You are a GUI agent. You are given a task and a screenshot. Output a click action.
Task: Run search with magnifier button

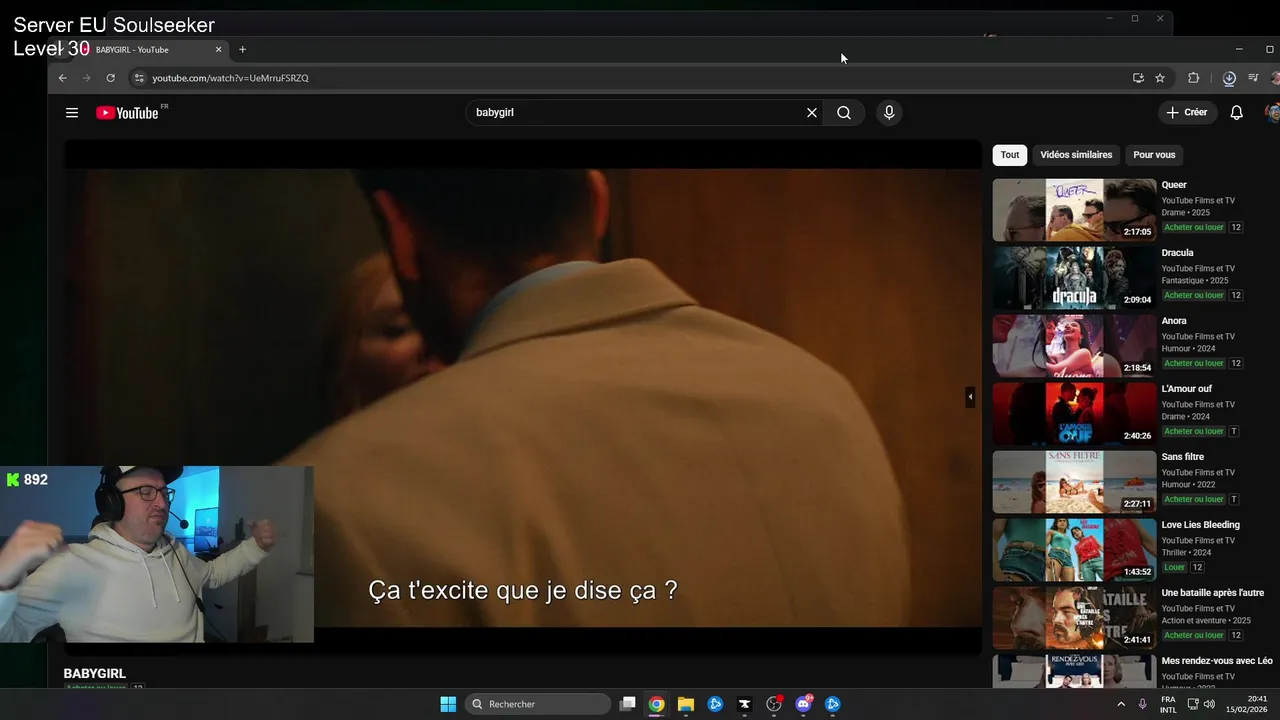[x=844, y=113]
